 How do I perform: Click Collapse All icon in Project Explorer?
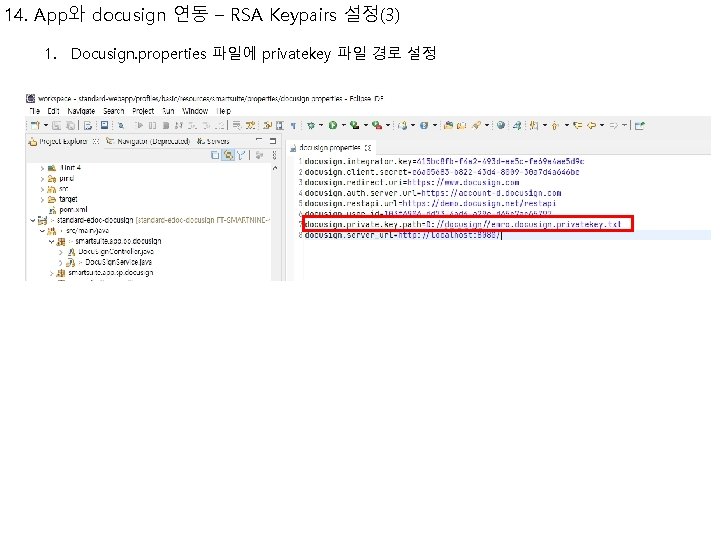(x=215, y=155)
